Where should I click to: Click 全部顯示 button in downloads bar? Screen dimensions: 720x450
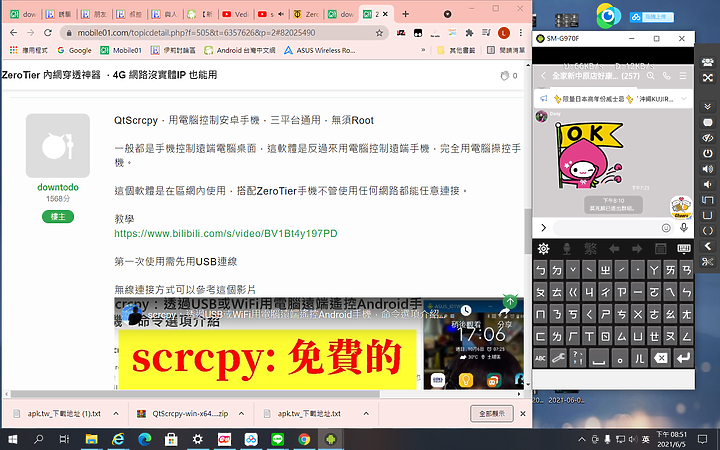point(492,414)
